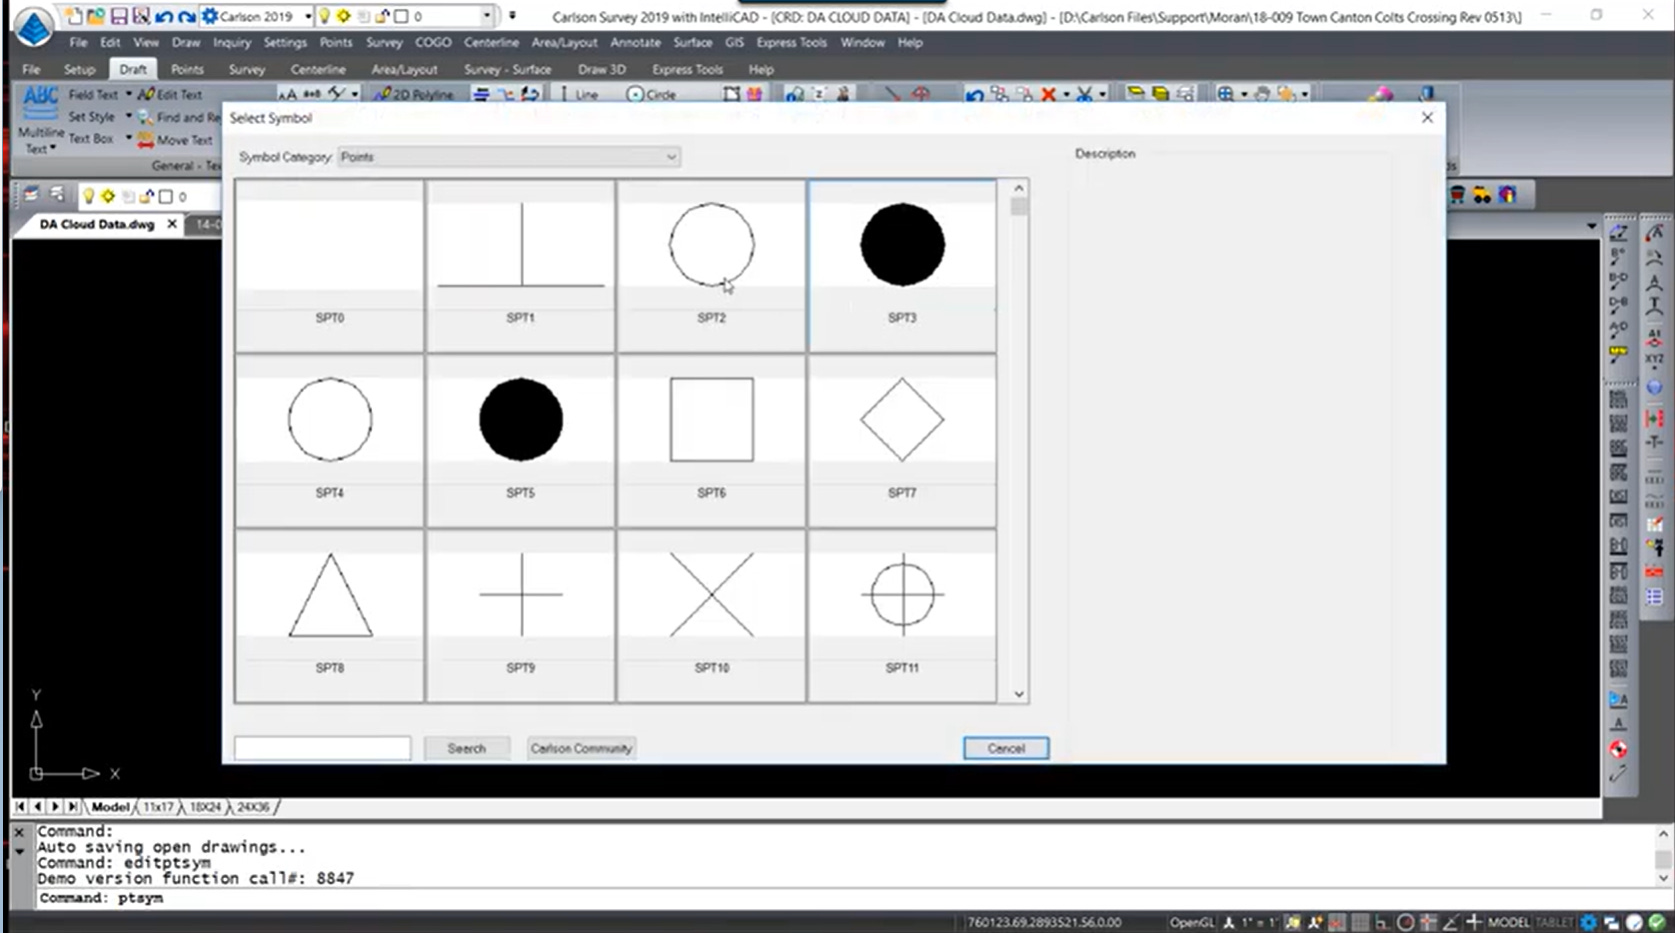Screen dimensions: 1675x933
Task: Expand the quick access toolbar customize arrow
Action: pos(512,16)
